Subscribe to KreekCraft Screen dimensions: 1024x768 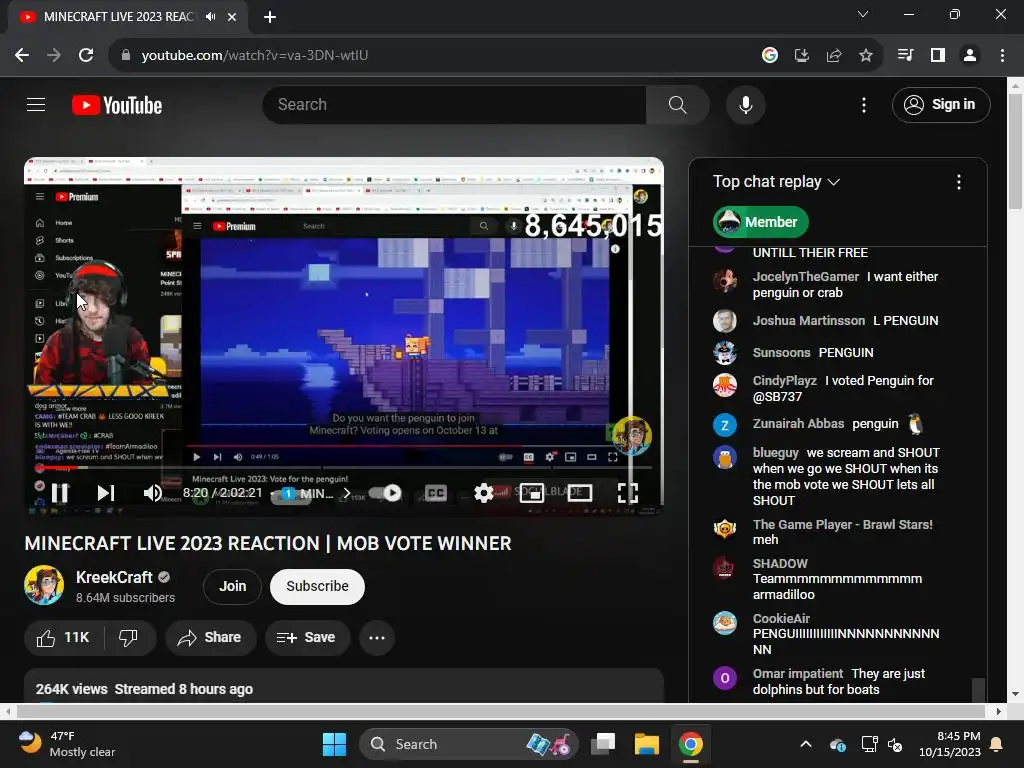tap(317, 586)
